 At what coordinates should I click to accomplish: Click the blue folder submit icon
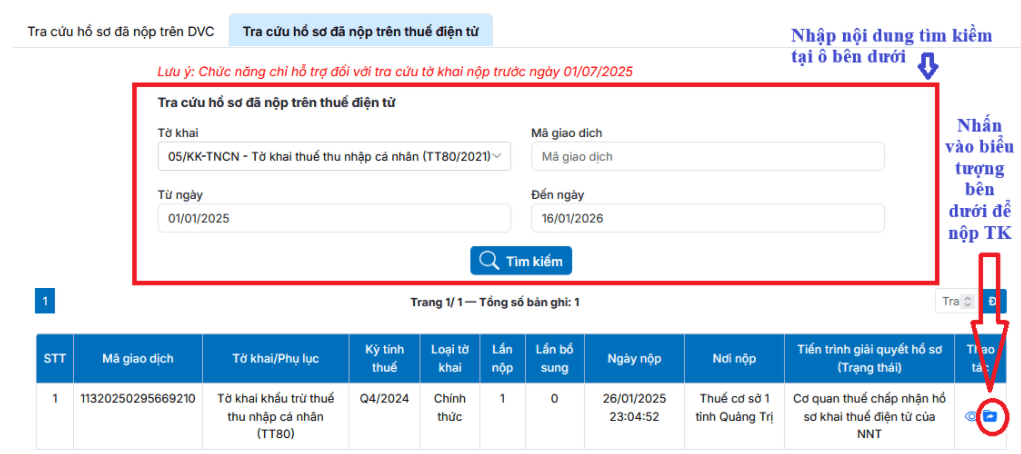[990, 416]
